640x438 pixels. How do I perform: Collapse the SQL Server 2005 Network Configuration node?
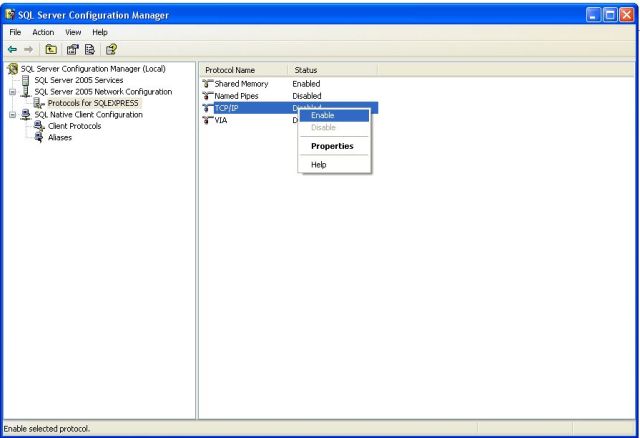point(13,92)
